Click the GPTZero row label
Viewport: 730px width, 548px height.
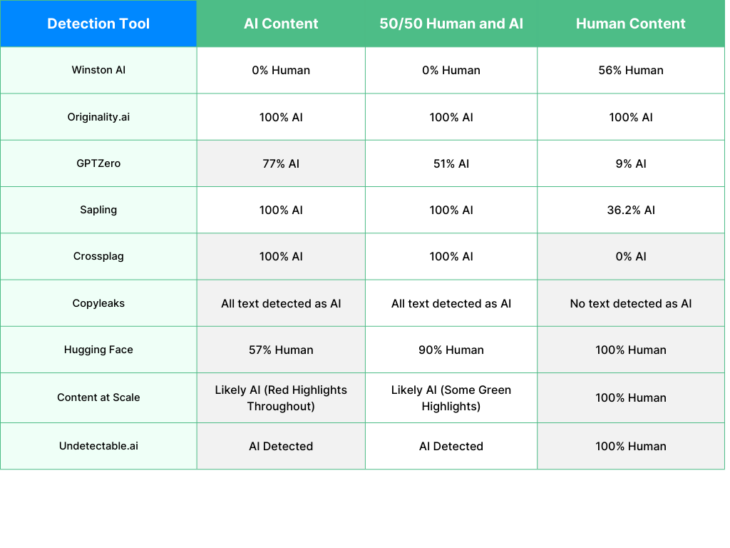98,163
